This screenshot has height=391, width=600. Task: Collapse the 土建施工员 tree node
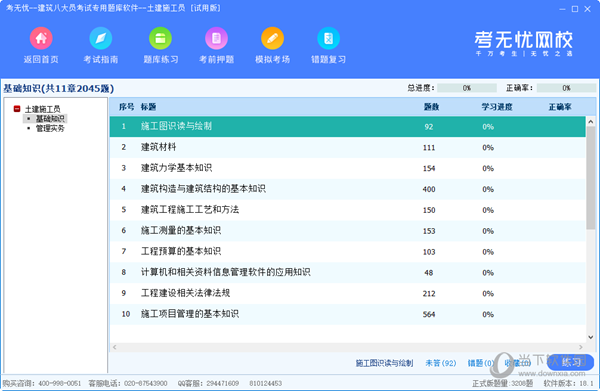17,109
